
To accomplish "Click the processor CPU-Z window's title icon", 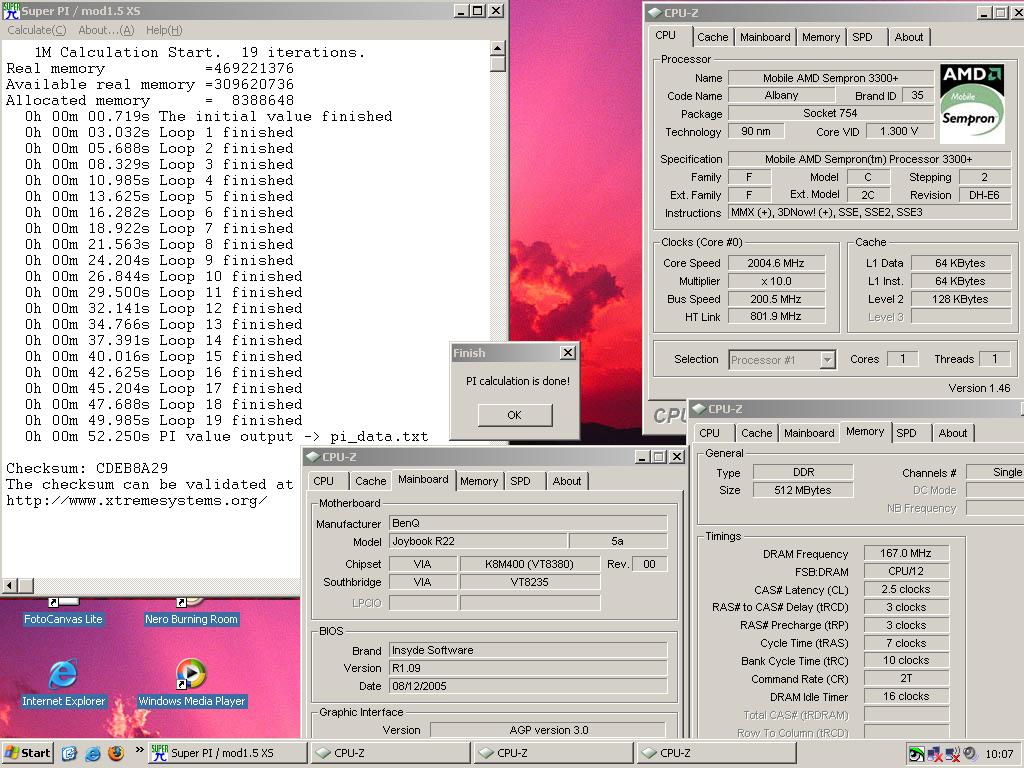I will (x=654, y=12).
